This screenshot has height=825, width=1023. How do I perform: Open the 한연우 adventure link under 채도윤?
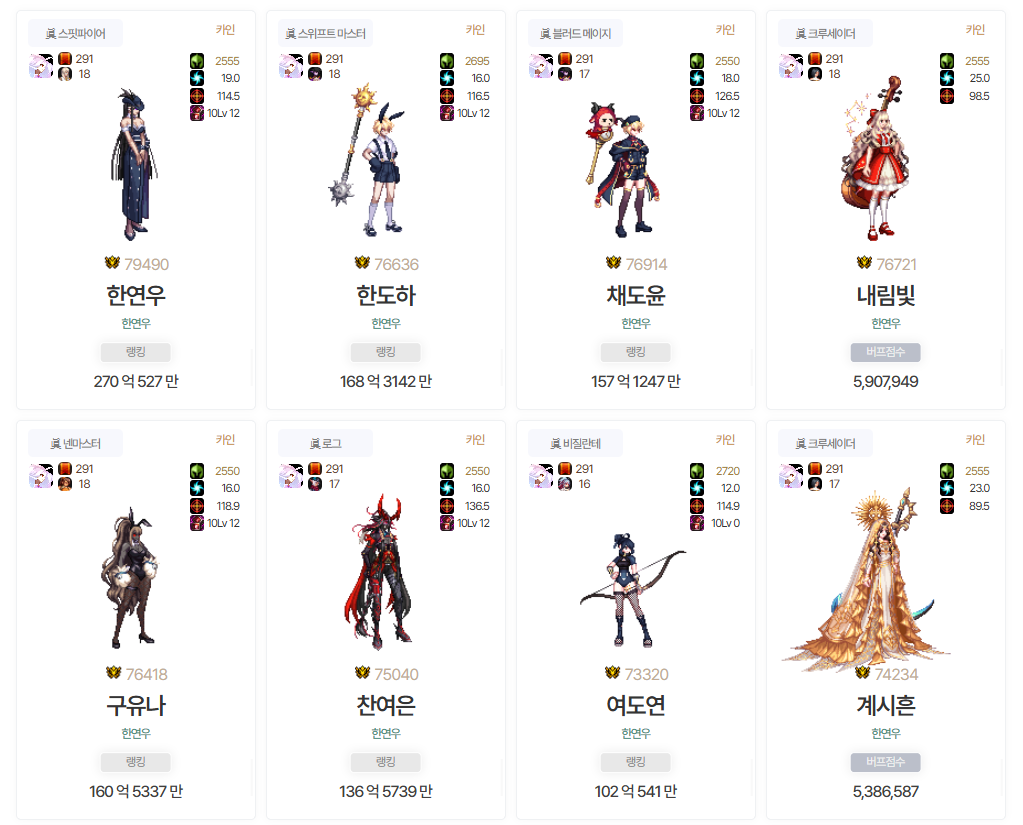point(635,323)
